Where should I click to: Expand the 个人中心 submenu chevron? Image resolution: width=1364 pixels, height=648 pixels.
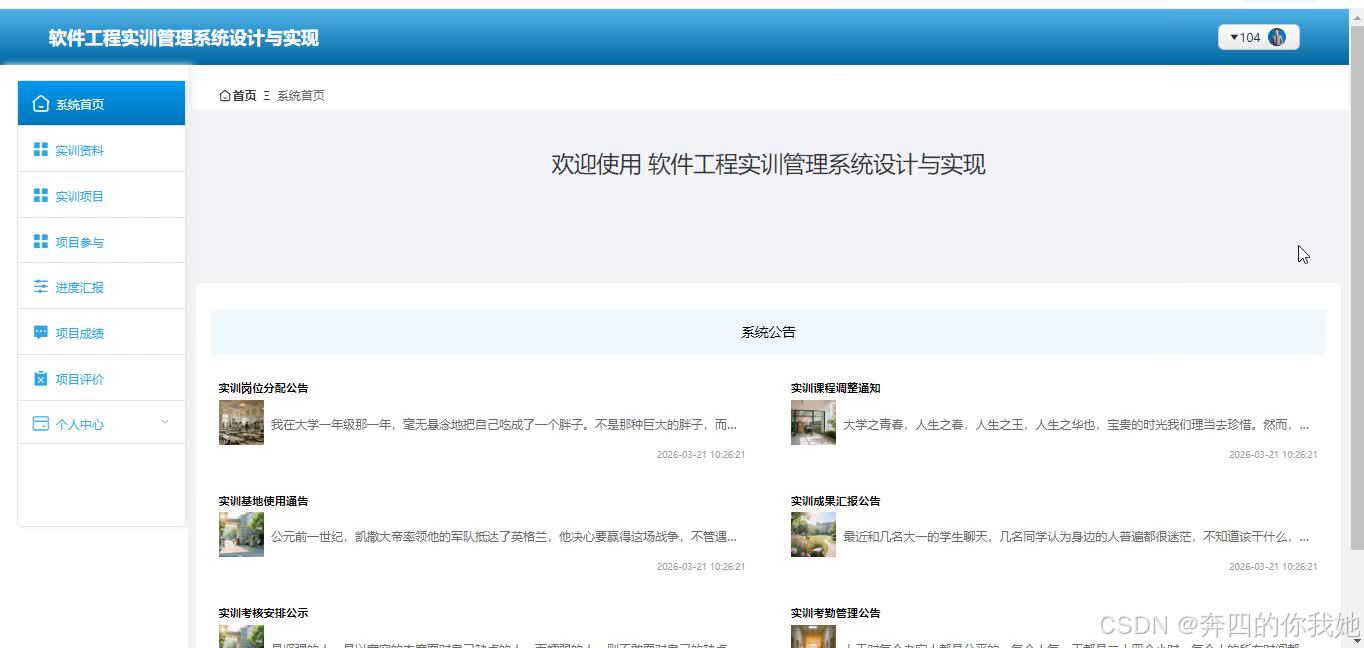165,422
